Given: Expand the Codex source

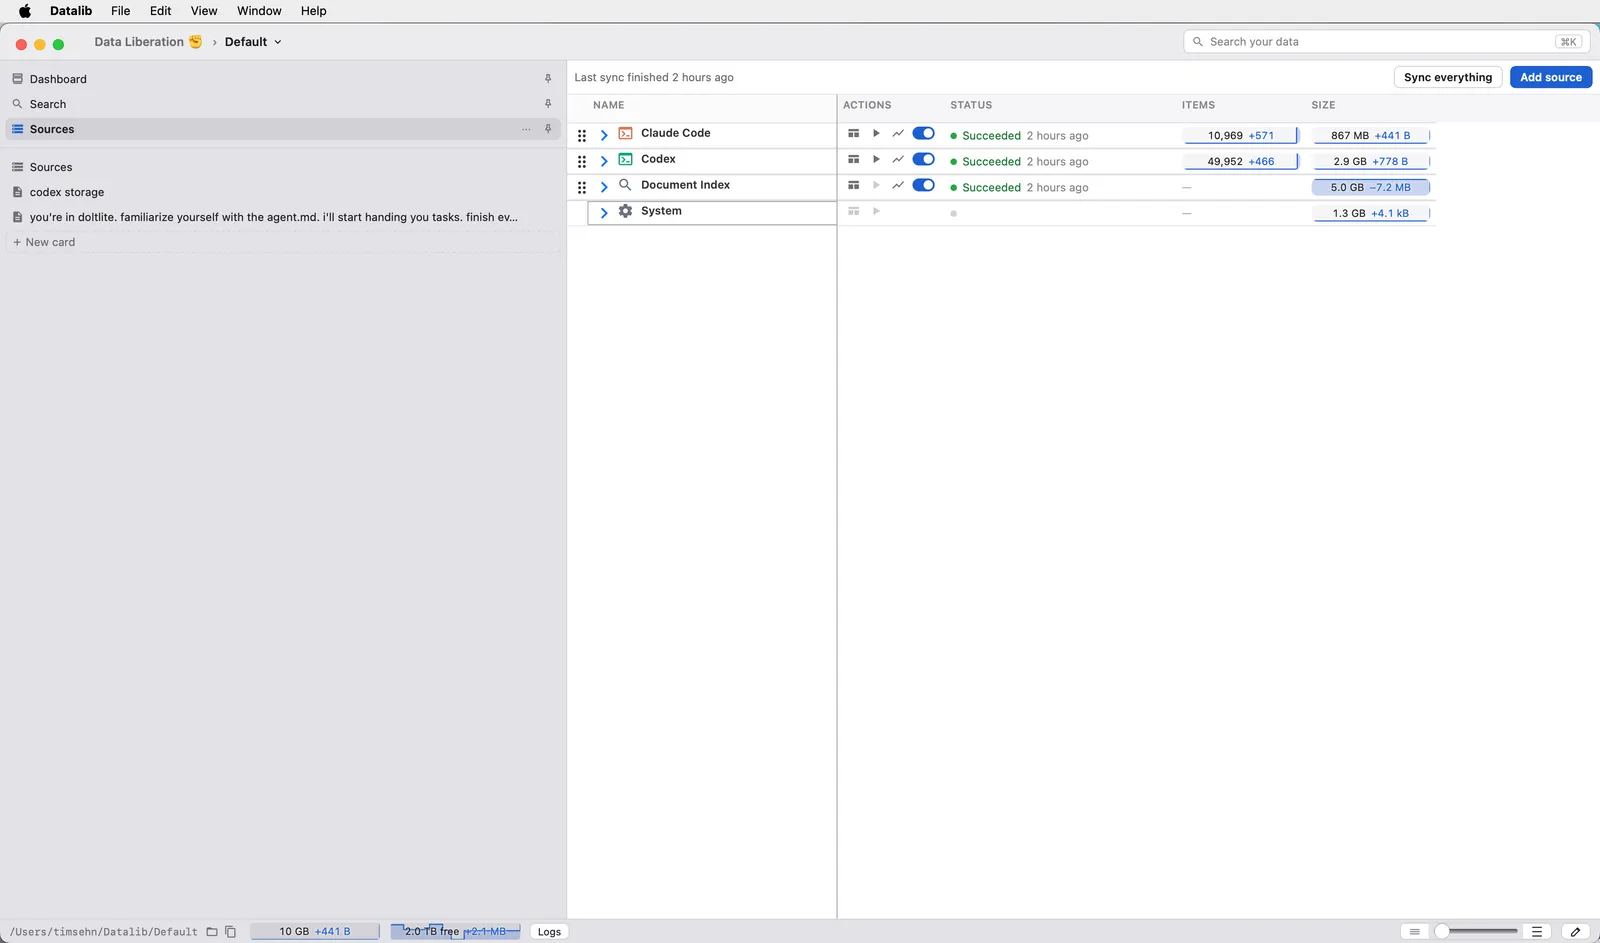Looking at the screenshot, I should (x=604, y=161).
